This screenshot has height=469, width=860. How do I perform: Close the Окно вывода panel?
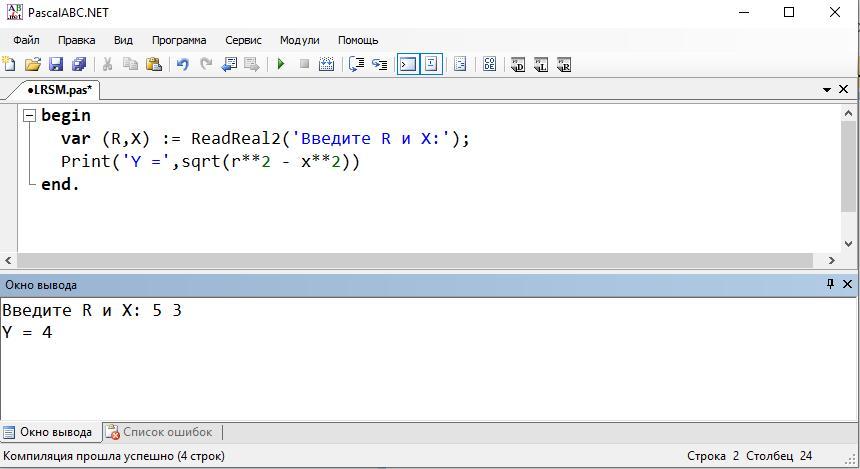[x=847, y=284]
